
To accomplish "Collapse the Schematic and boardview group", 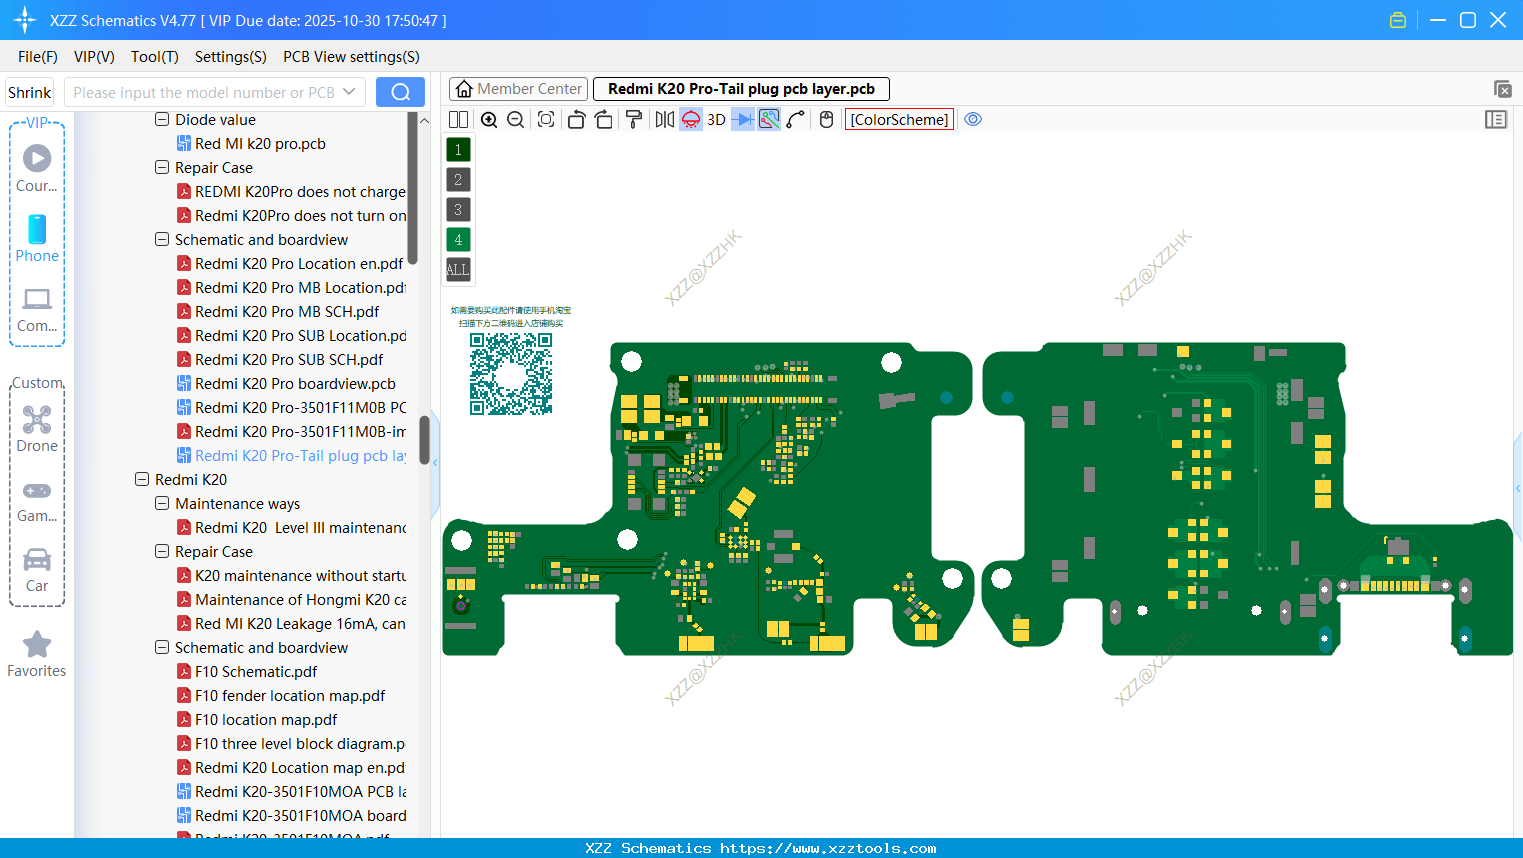I will [x=161, y=239].
